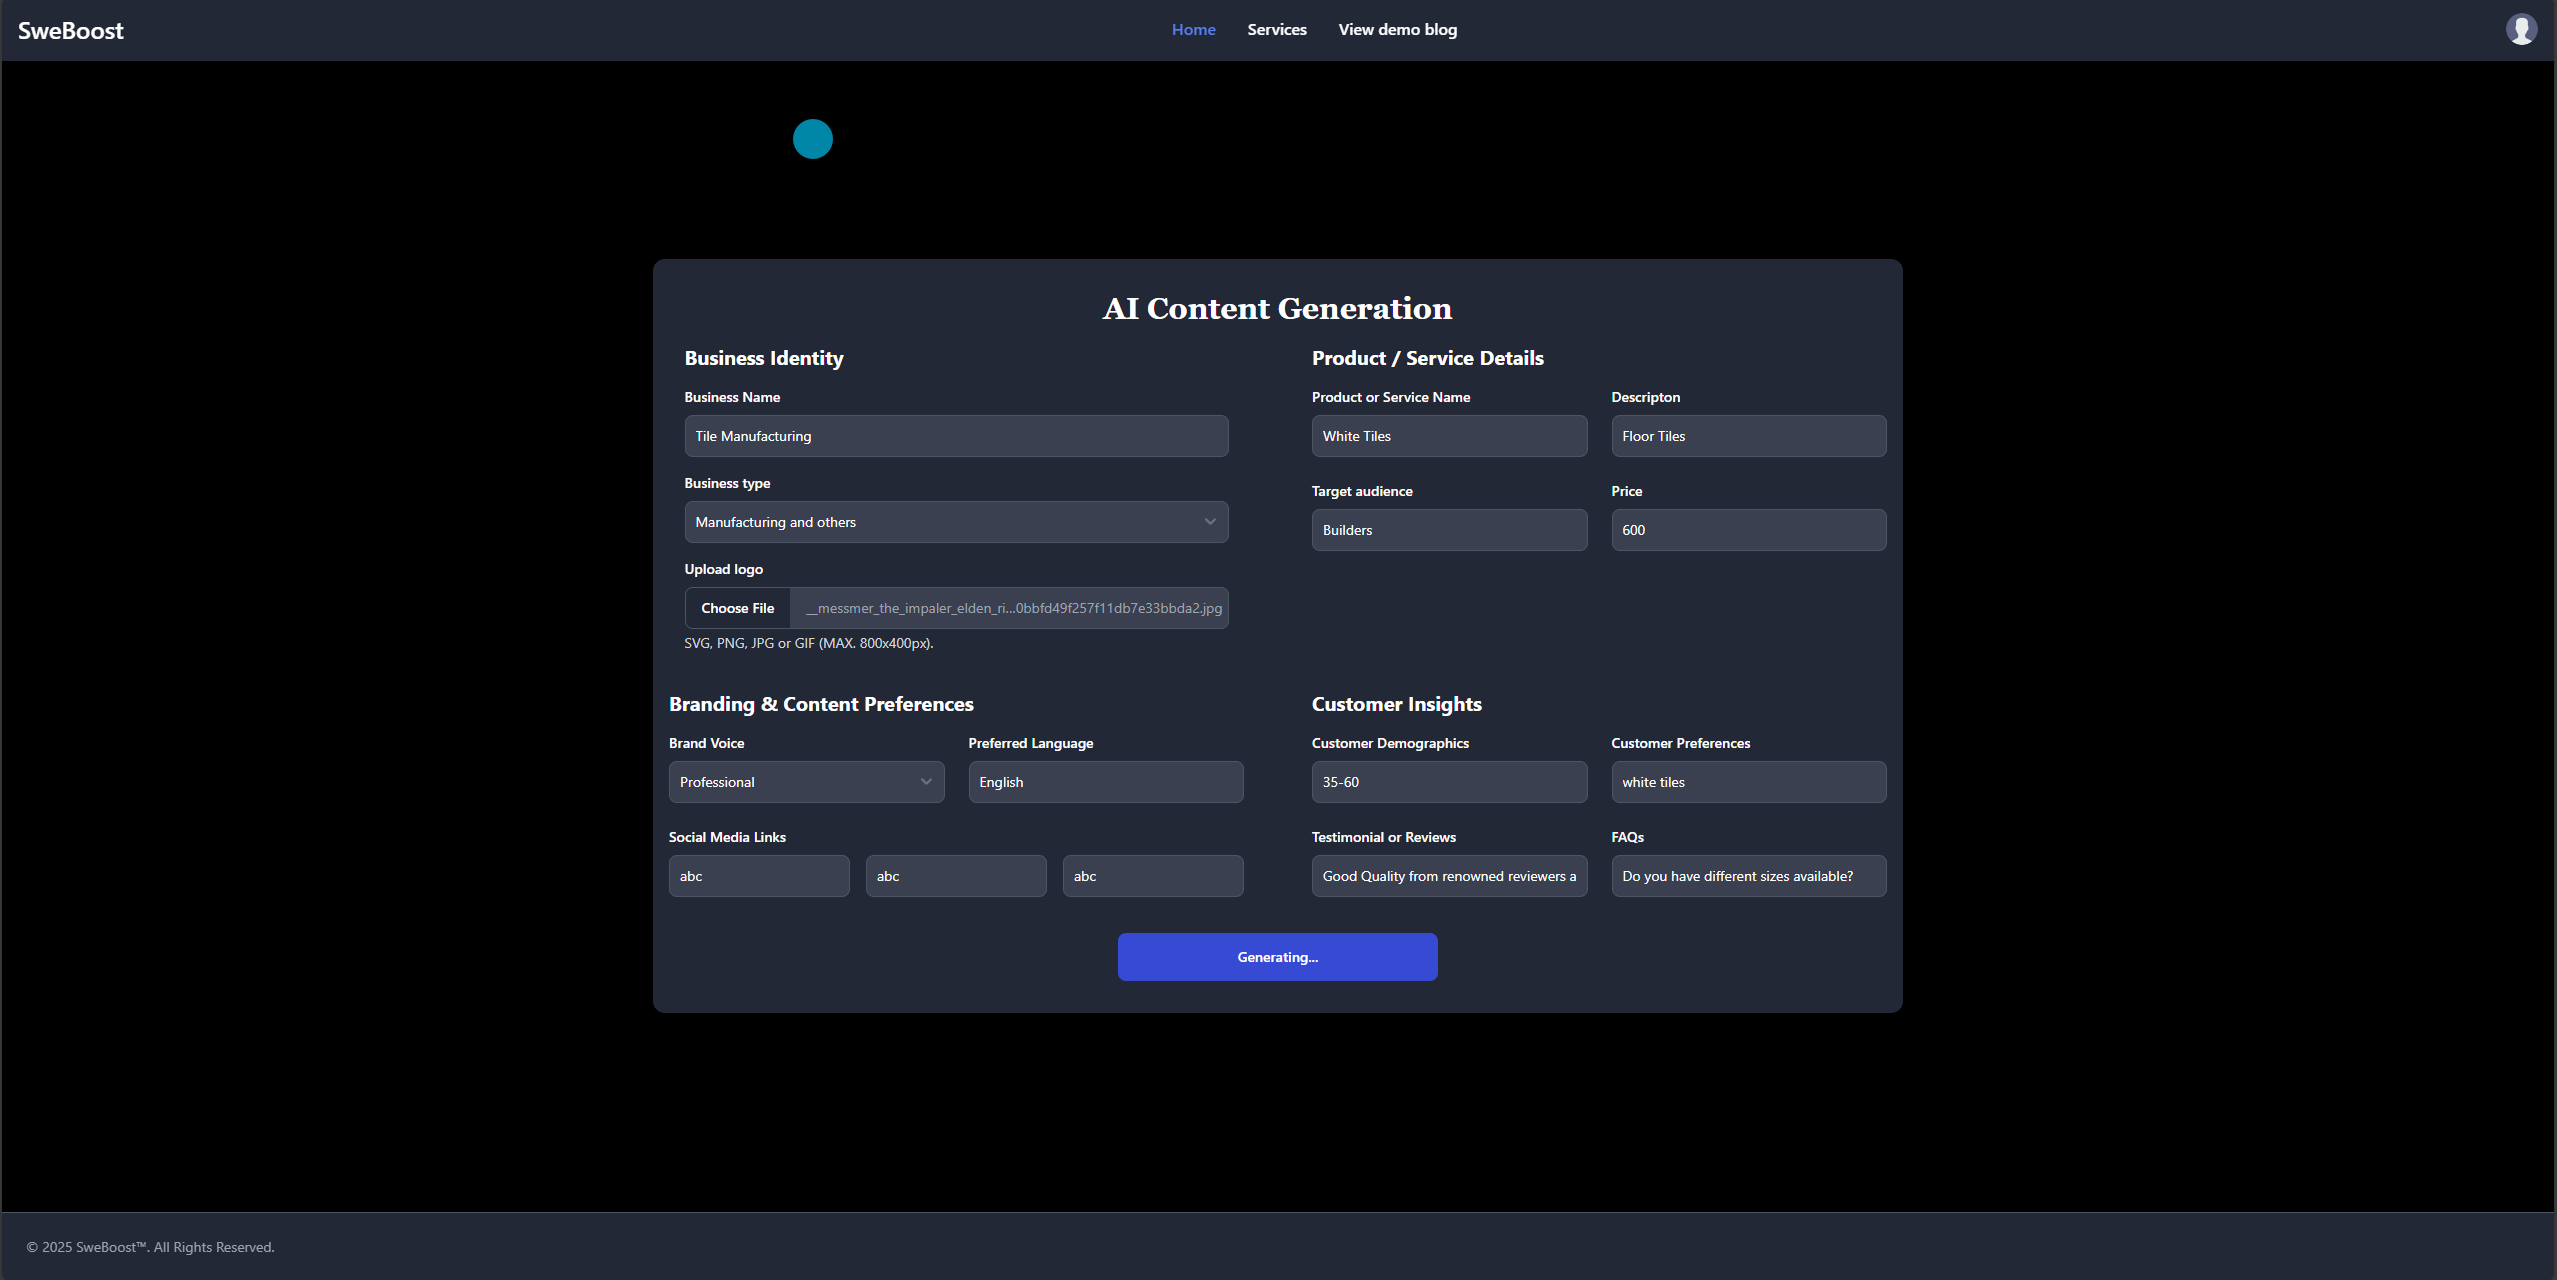This screenshot has width=2557, height=1280.
Task: Focus the FAQs input field
Action: 1747,876
